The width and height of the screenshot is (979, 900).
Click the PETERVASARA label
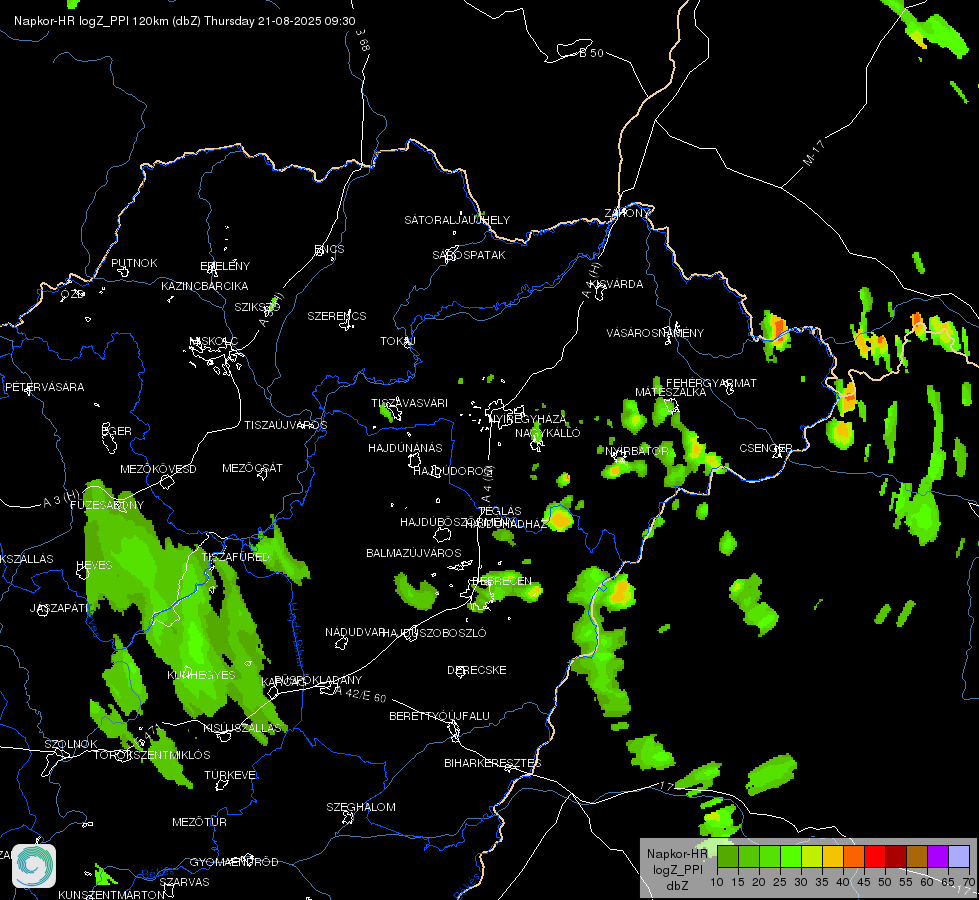tap(44, 387)
